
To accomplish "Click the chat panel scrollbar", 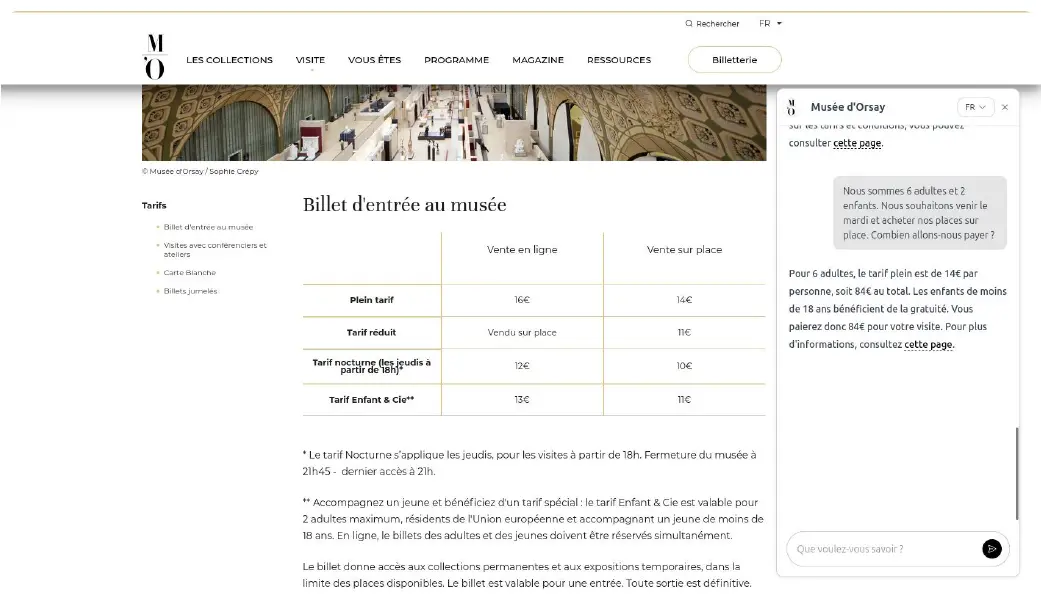I will click(1016, 474).
